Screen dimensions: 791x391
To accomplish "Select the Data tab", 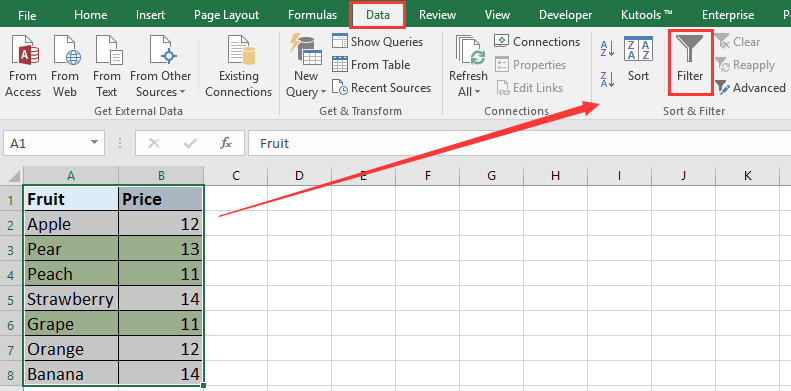I will click(x=378, y=15).
